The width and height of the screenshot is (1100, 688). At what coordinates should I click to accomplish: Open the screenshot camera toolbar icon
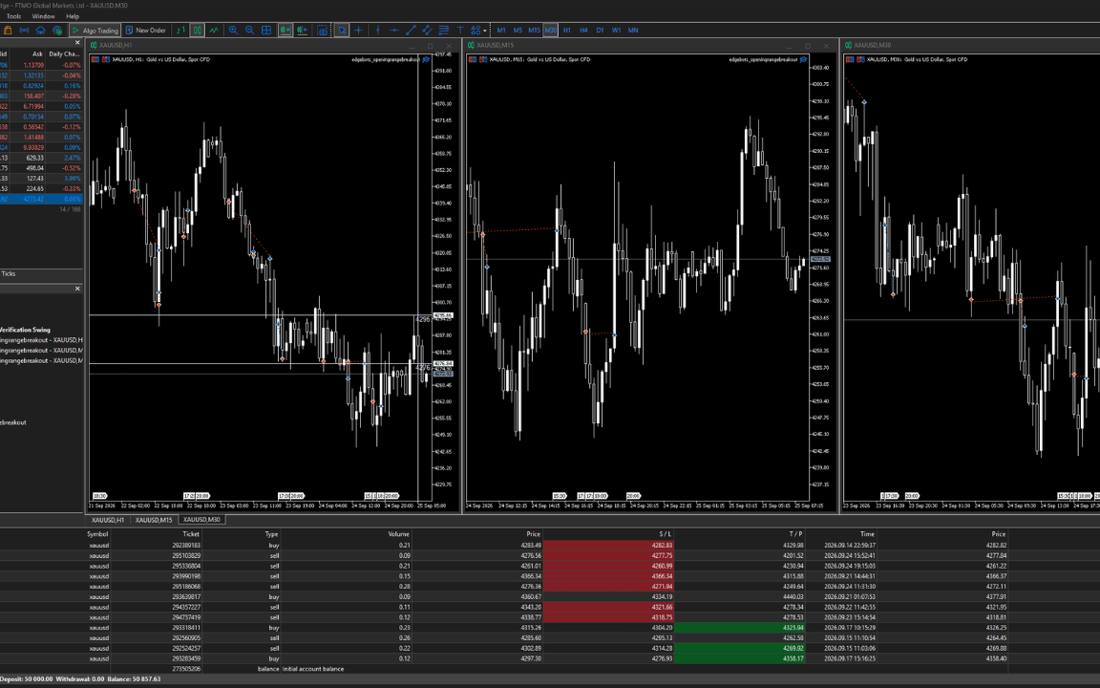point(323,30)
